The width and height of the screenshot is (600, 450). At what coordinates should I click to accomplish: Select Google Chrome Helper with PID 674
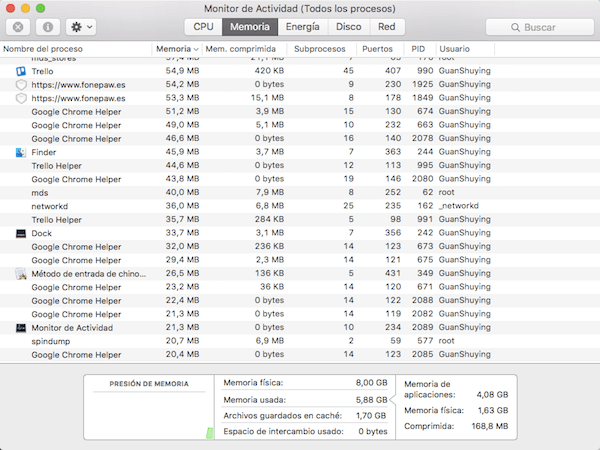coord(76,112)
